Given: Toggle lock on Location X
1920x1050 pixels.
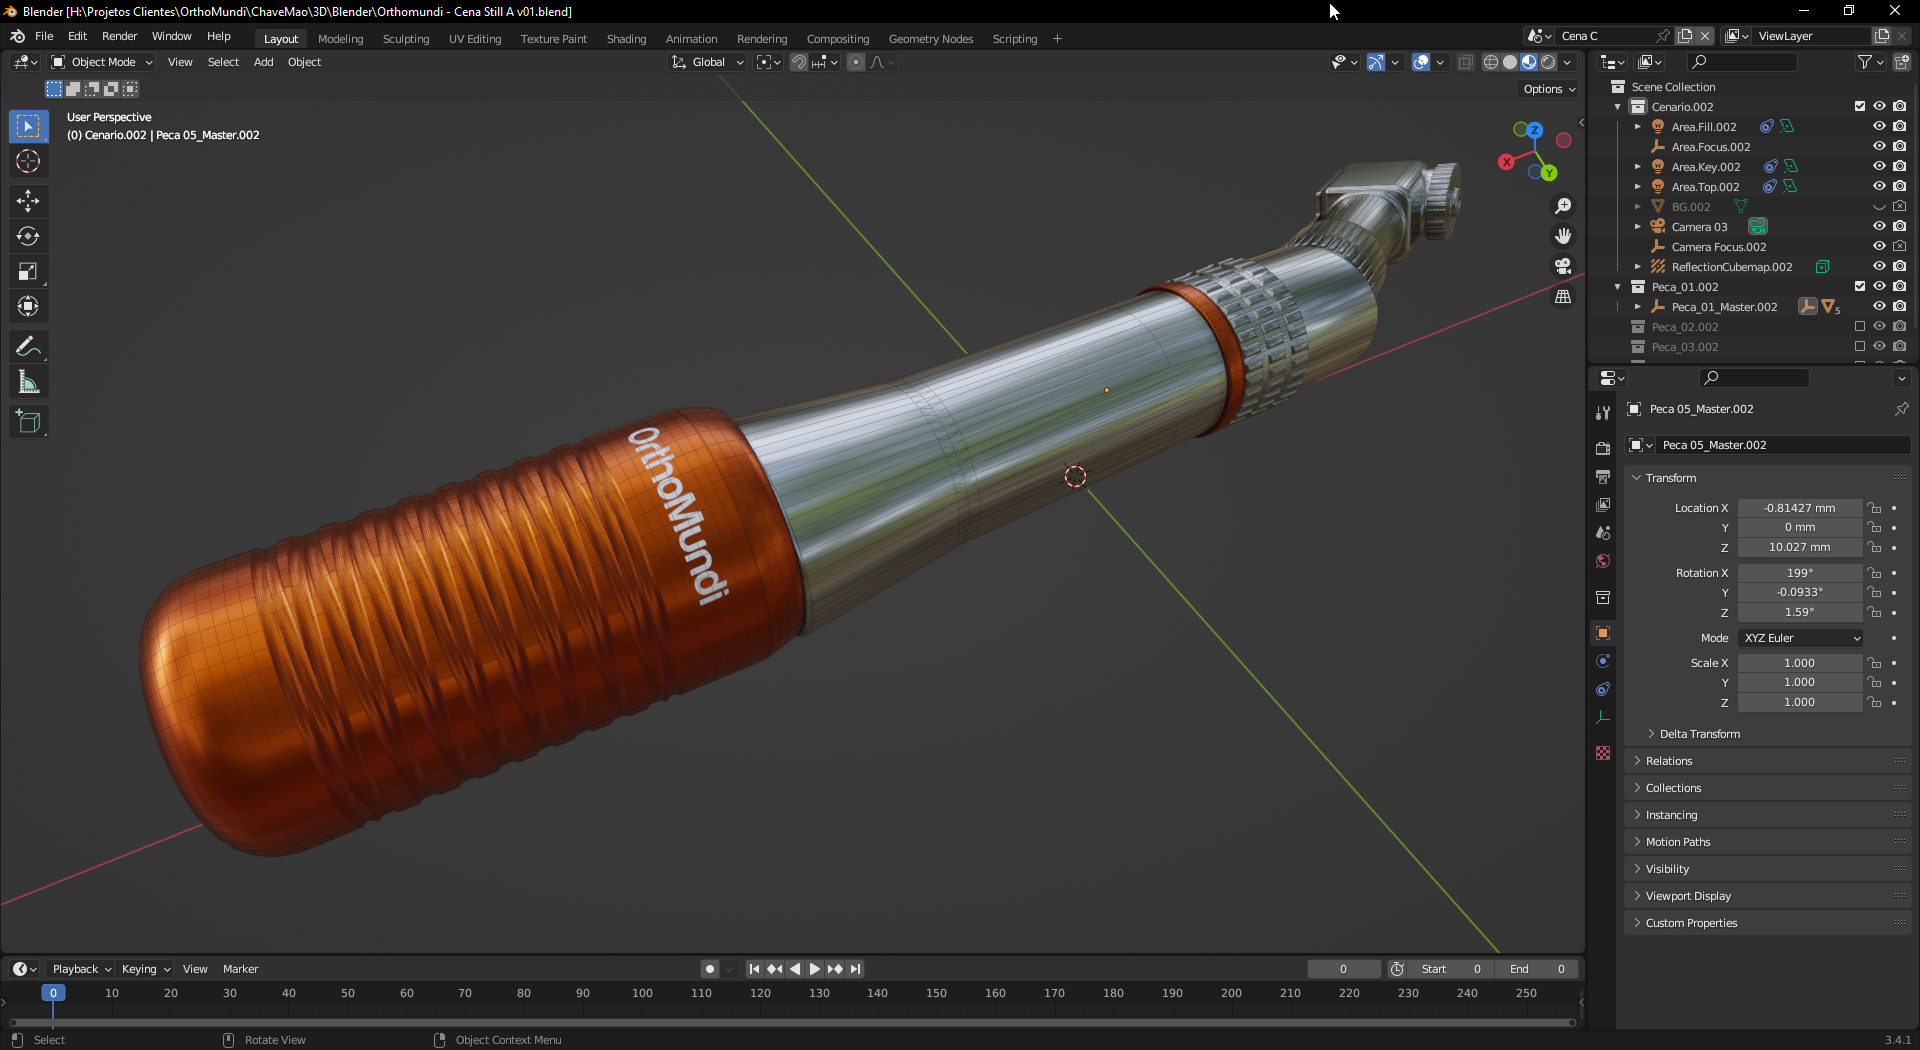Looking at the screenshot, I should point(1875,508).
